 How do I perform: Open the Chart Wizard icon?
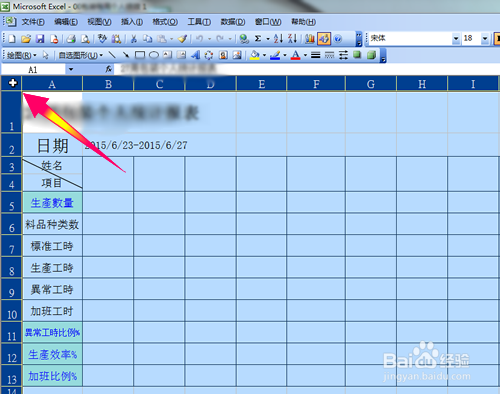310,39
